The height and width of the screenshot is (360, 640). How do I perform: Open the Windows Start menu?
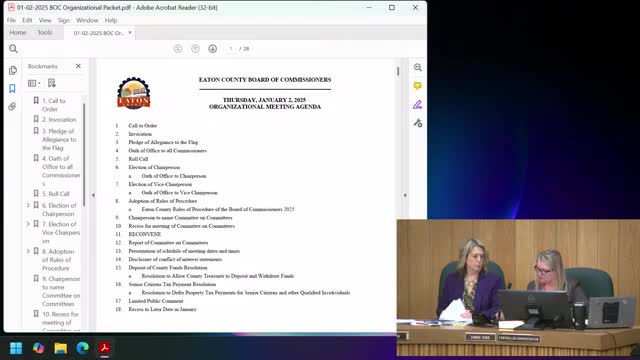pos(16,348)
